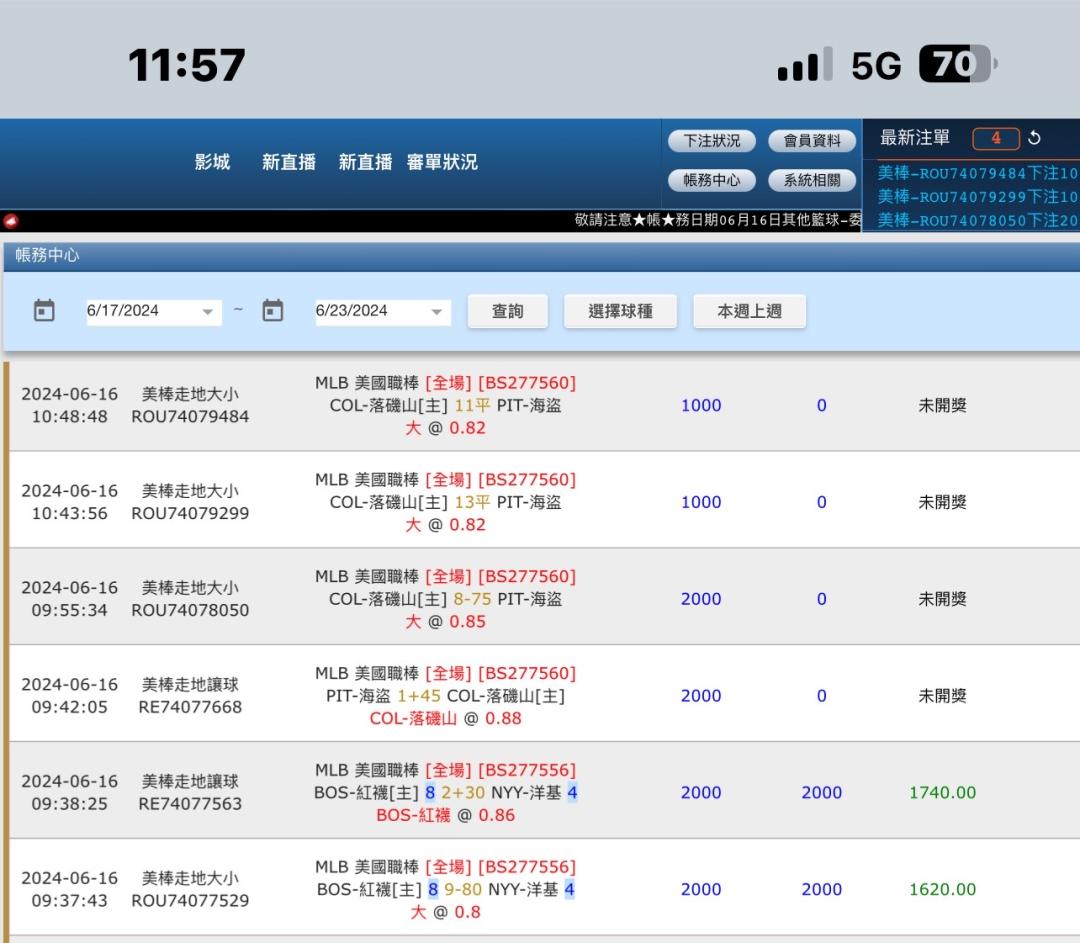Click the 11平 handicap value

coord(472,406)
